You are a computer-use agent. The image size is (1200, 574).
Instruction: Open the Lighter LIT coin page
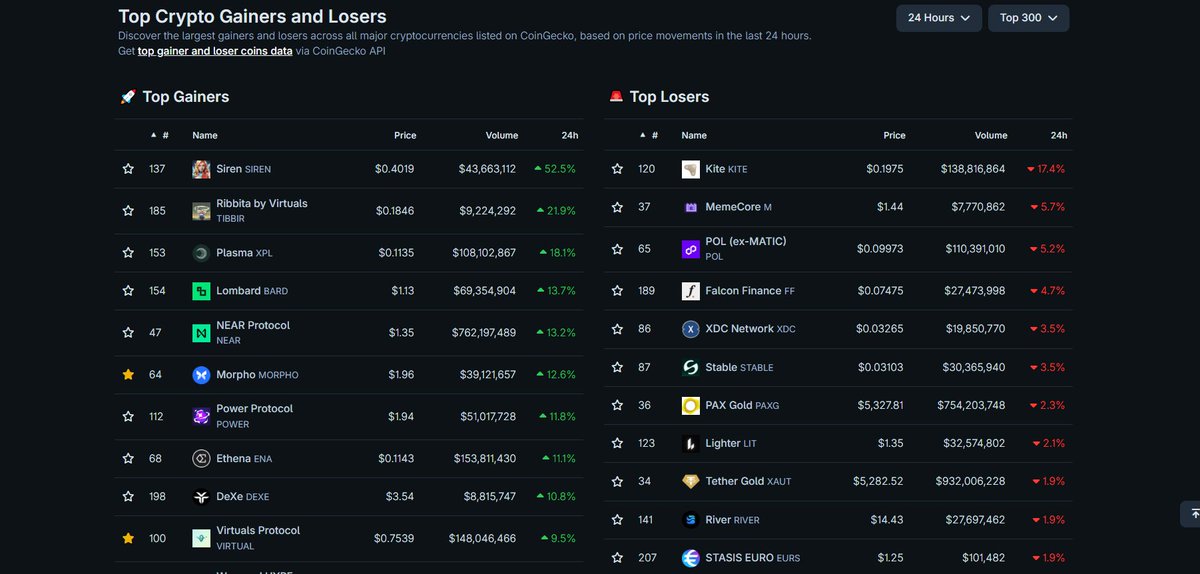(x=731, y=443)
